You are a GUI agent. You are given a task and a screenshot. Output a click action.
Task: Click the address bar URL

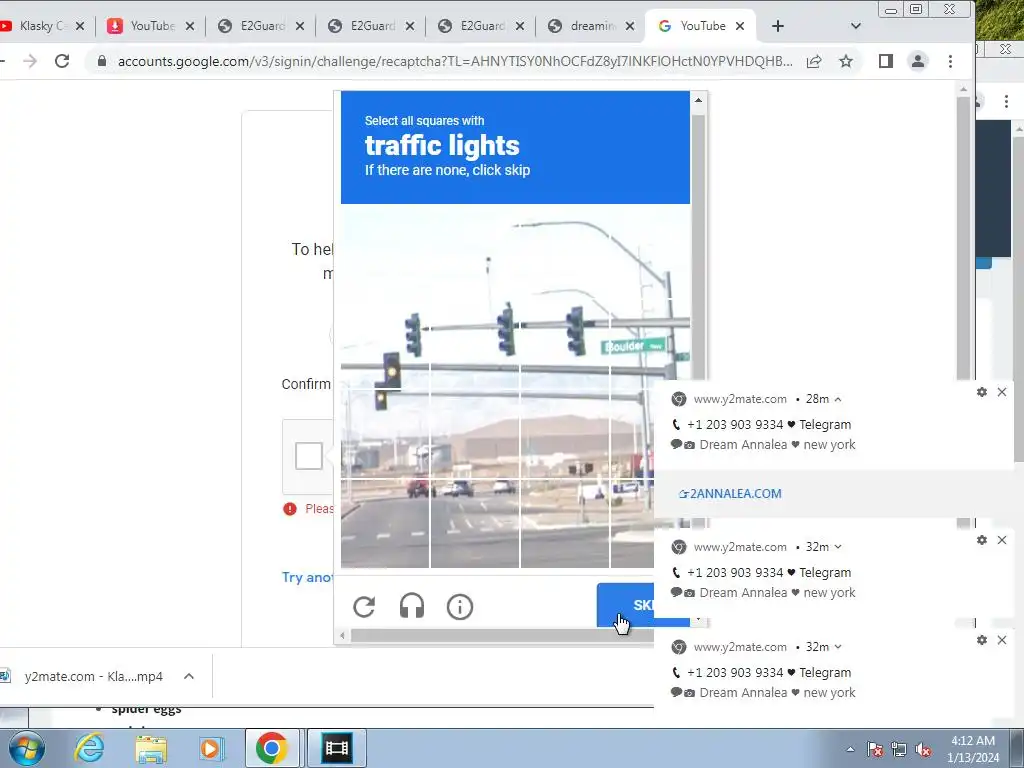point(455,61)
